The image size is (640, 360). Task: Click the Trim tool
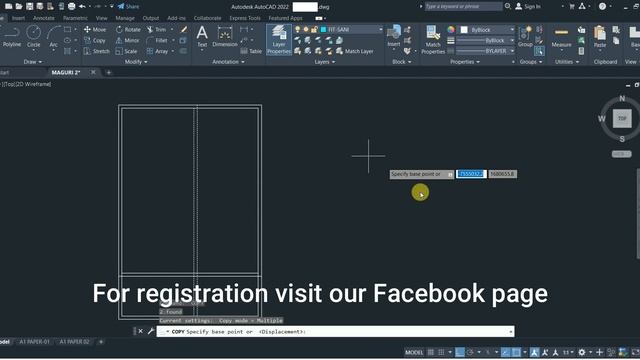point(157,29)
